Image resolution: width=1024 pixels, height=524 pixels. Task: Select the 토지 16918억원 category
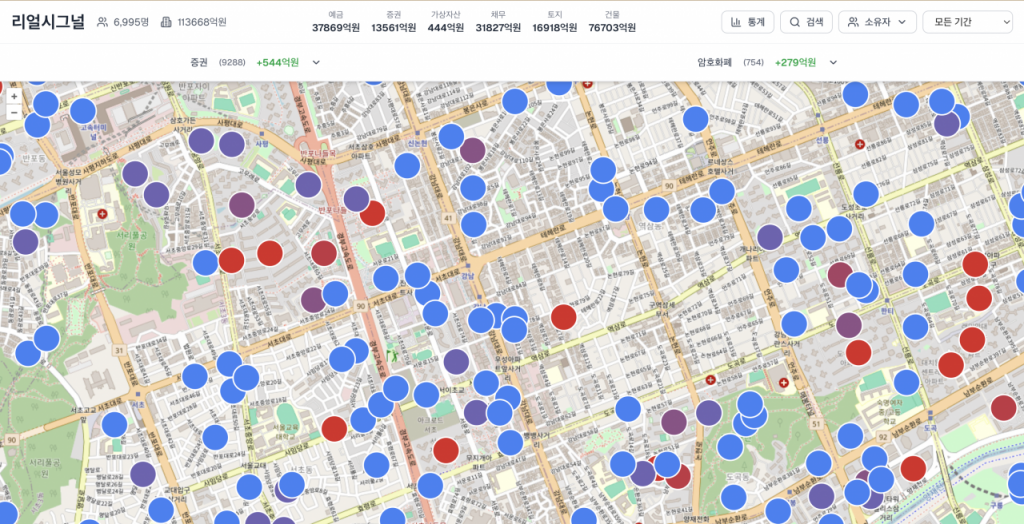point(555,22)
